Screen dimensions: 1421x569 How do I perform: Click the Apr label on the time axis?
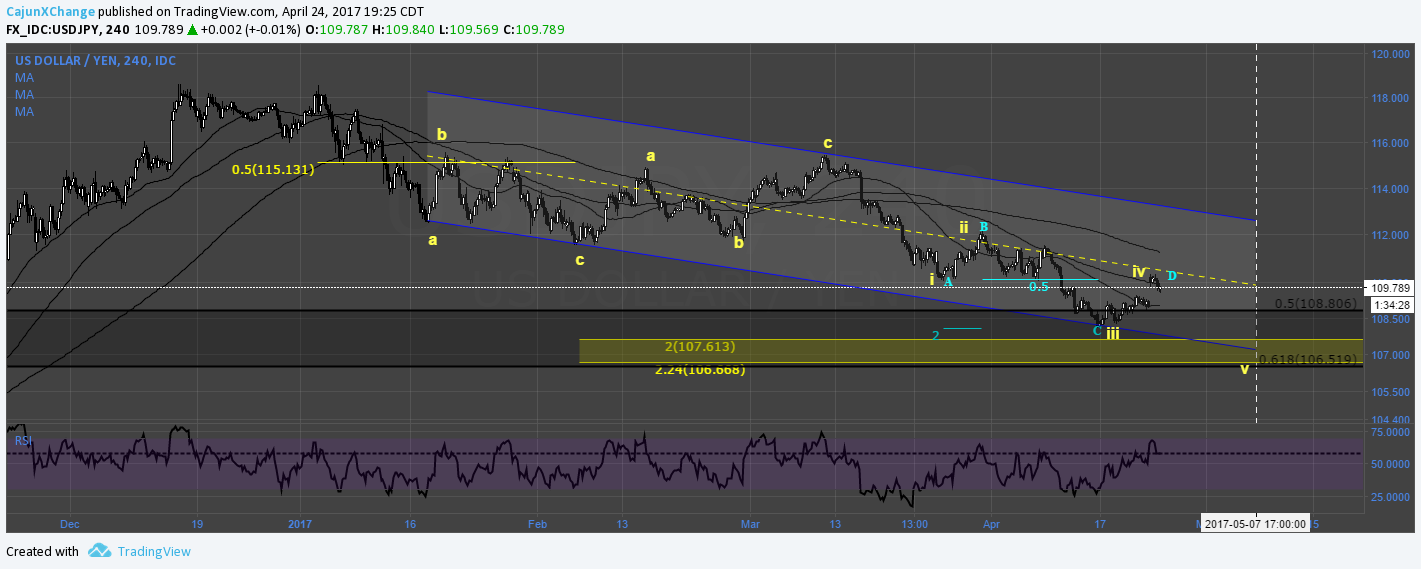click(x=991, y=524)
